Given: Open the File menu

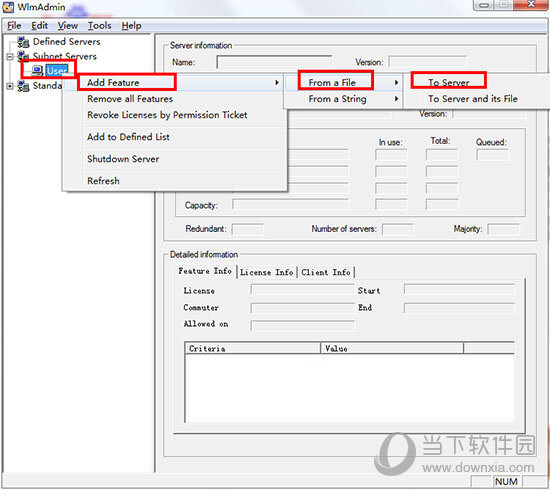Looking at the screenshot, I should [x=14, y=26].
